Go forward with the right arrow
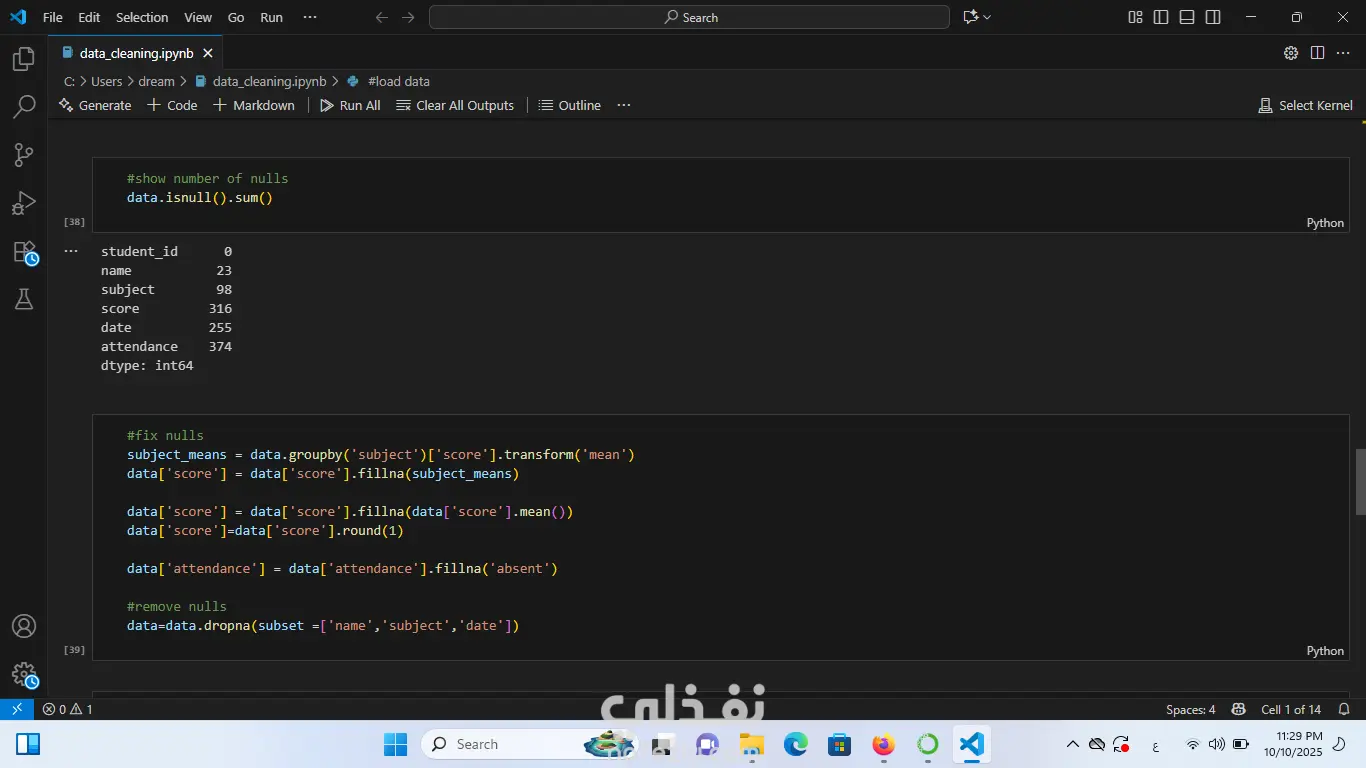Viewport: 1366px width, 768px height. coord(407,17)
